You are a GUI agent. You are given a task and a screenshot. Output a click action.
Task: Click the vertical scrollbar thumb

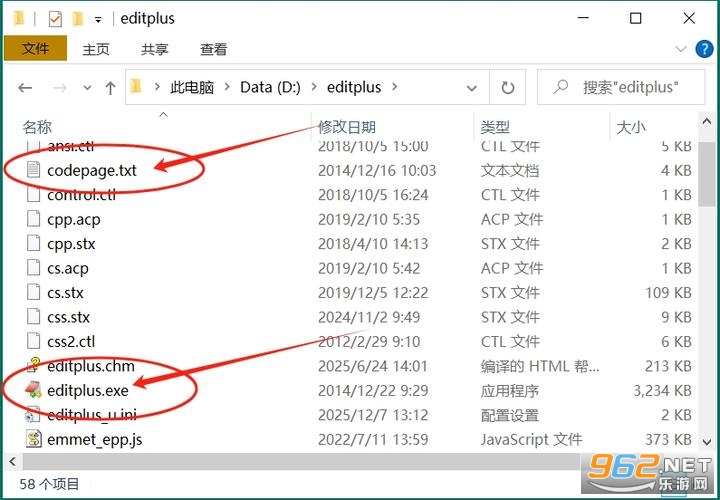(x=707, y=174)
